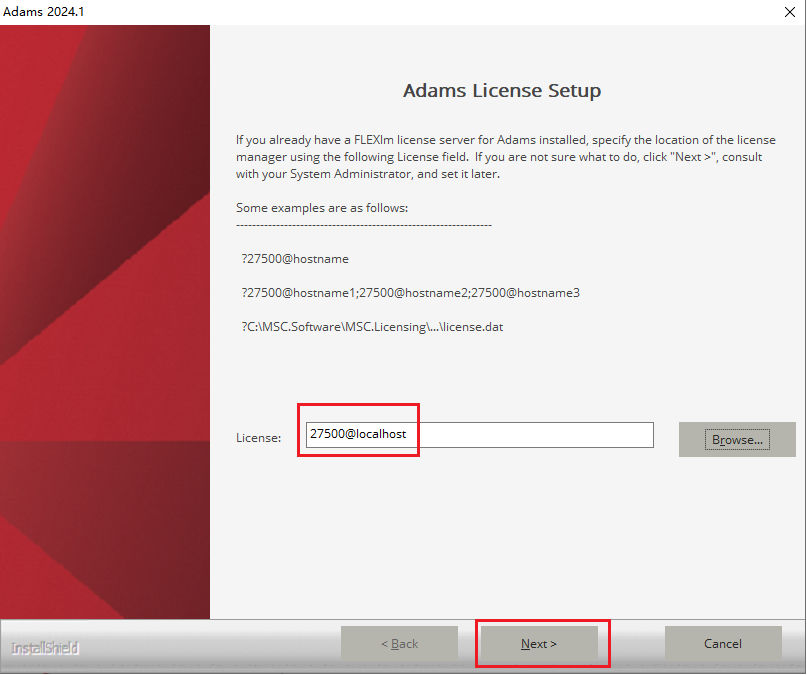Open the Browse... file dialog button

[737, 439]
